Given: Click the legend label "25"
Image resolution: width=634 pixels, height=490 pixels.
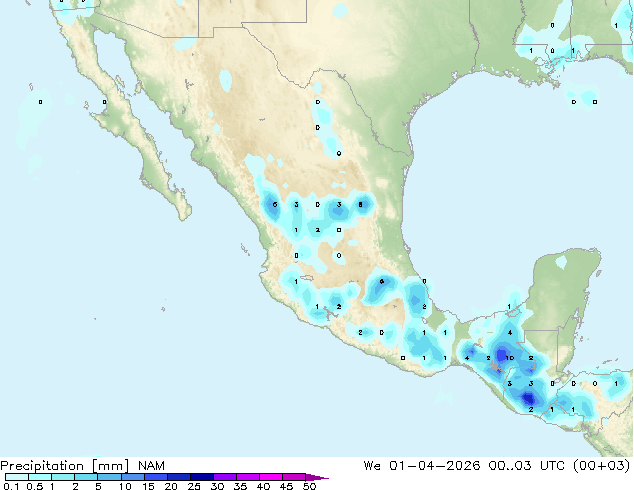Looking at the screenshot, I should coord(194,486).
